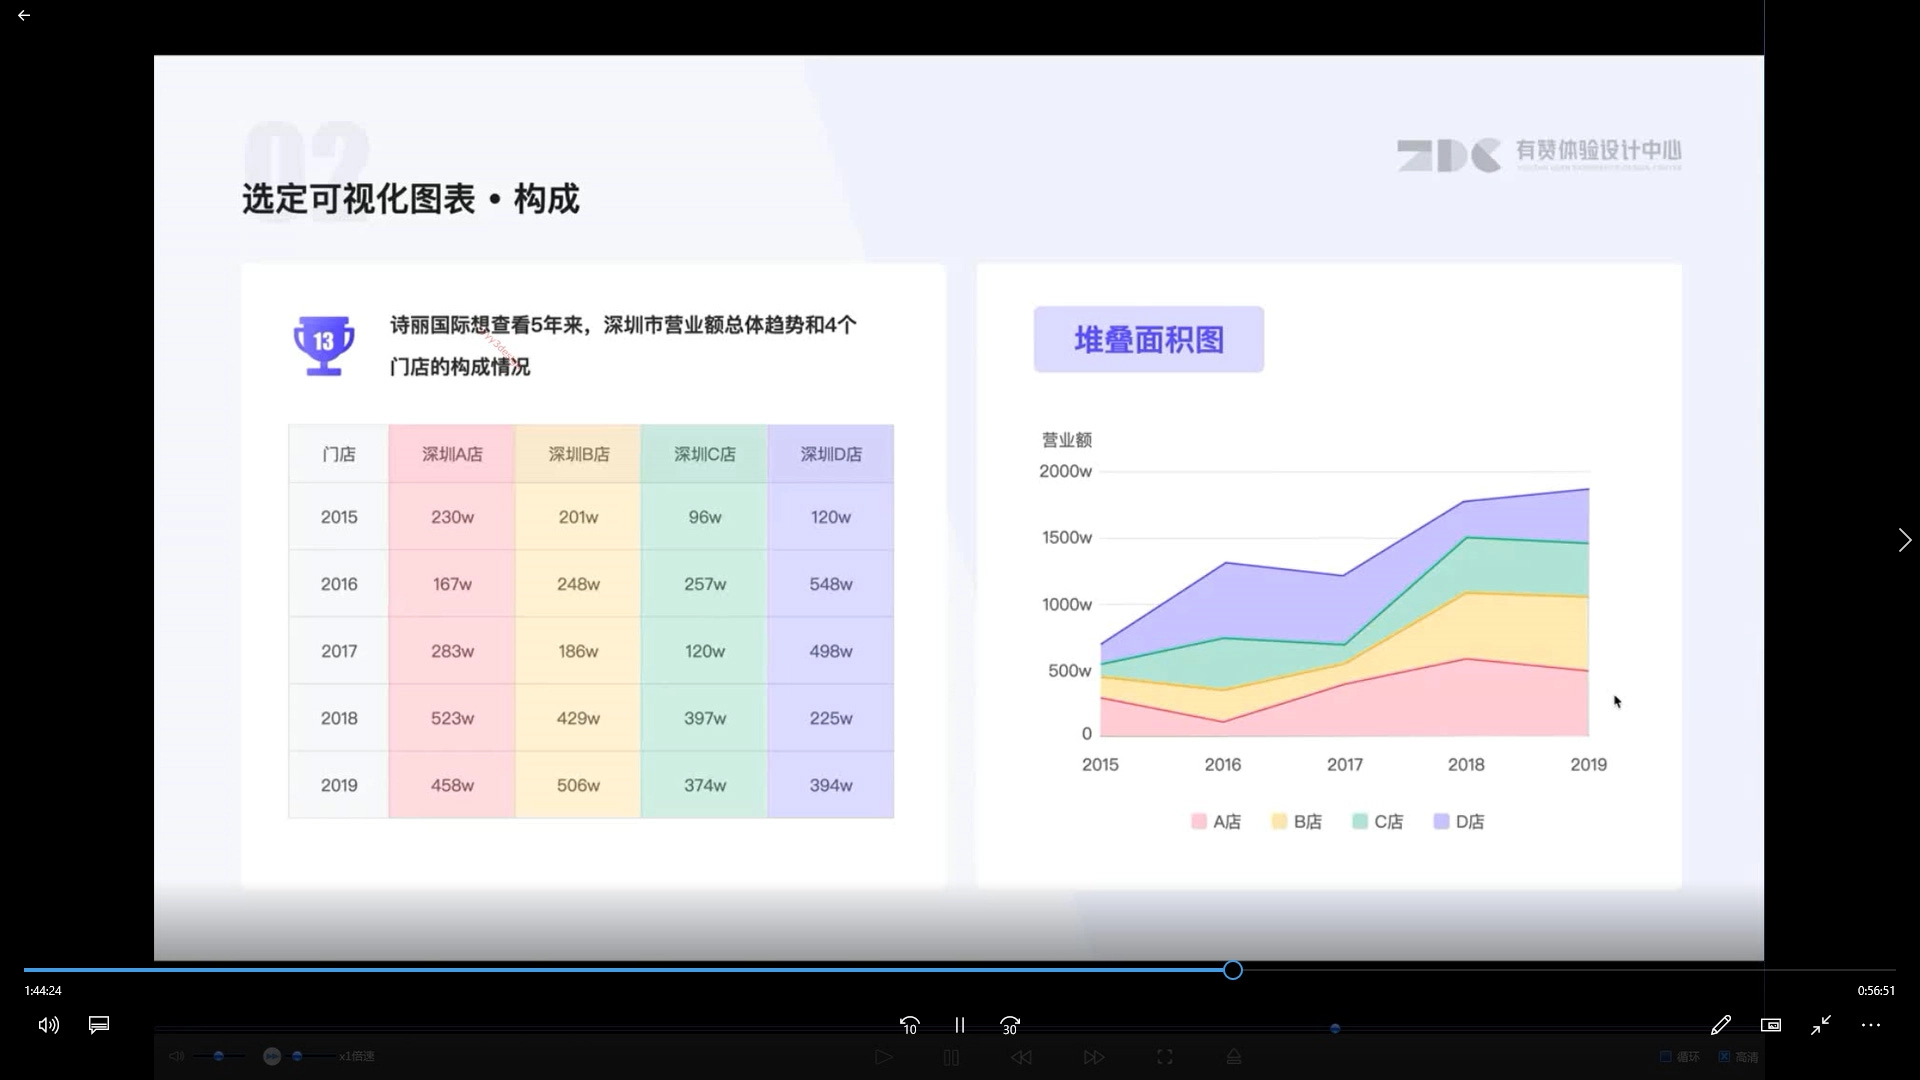Image resolution: width=1920 pixels, height=1080 pixels.
Task: Open the subtitles and captions icon
Action: [x=99, y=1025]
